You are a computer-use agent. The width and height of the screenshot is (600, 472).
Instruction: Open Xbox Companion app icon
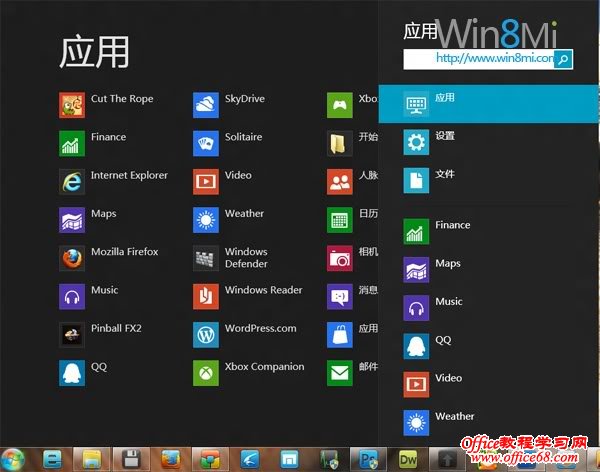pos(206,373)
